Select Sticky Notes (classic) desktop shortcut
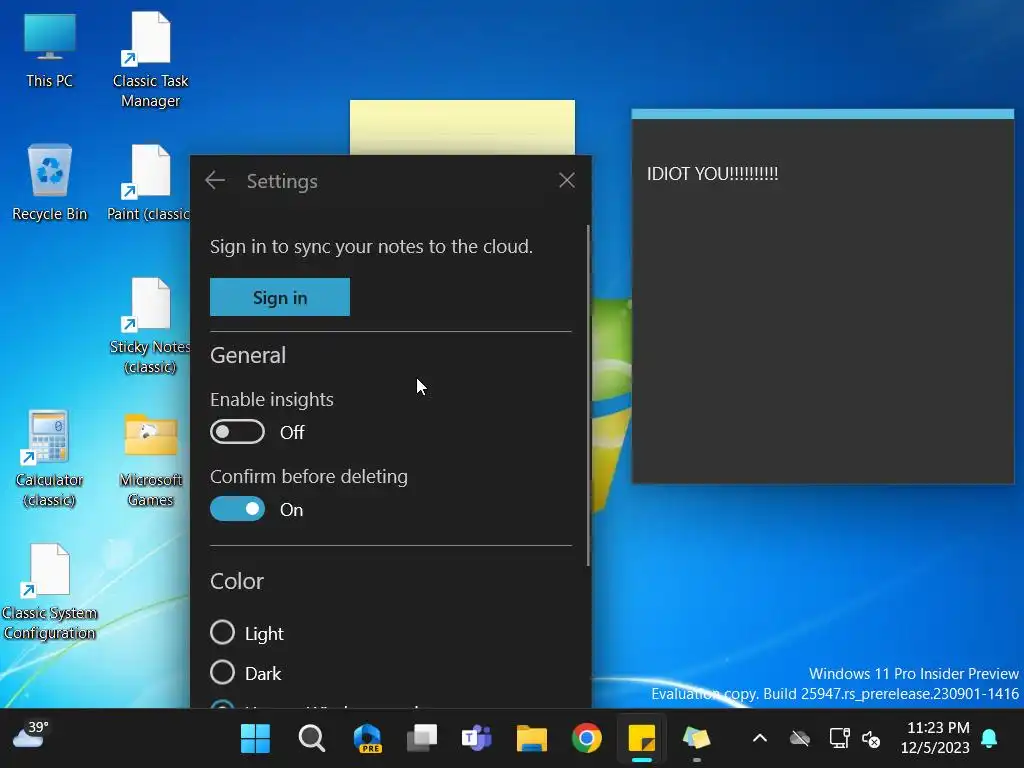Image resolution: width=1024 pixels, height=768 pixels. pyautogui.click(x=150, y=327)
